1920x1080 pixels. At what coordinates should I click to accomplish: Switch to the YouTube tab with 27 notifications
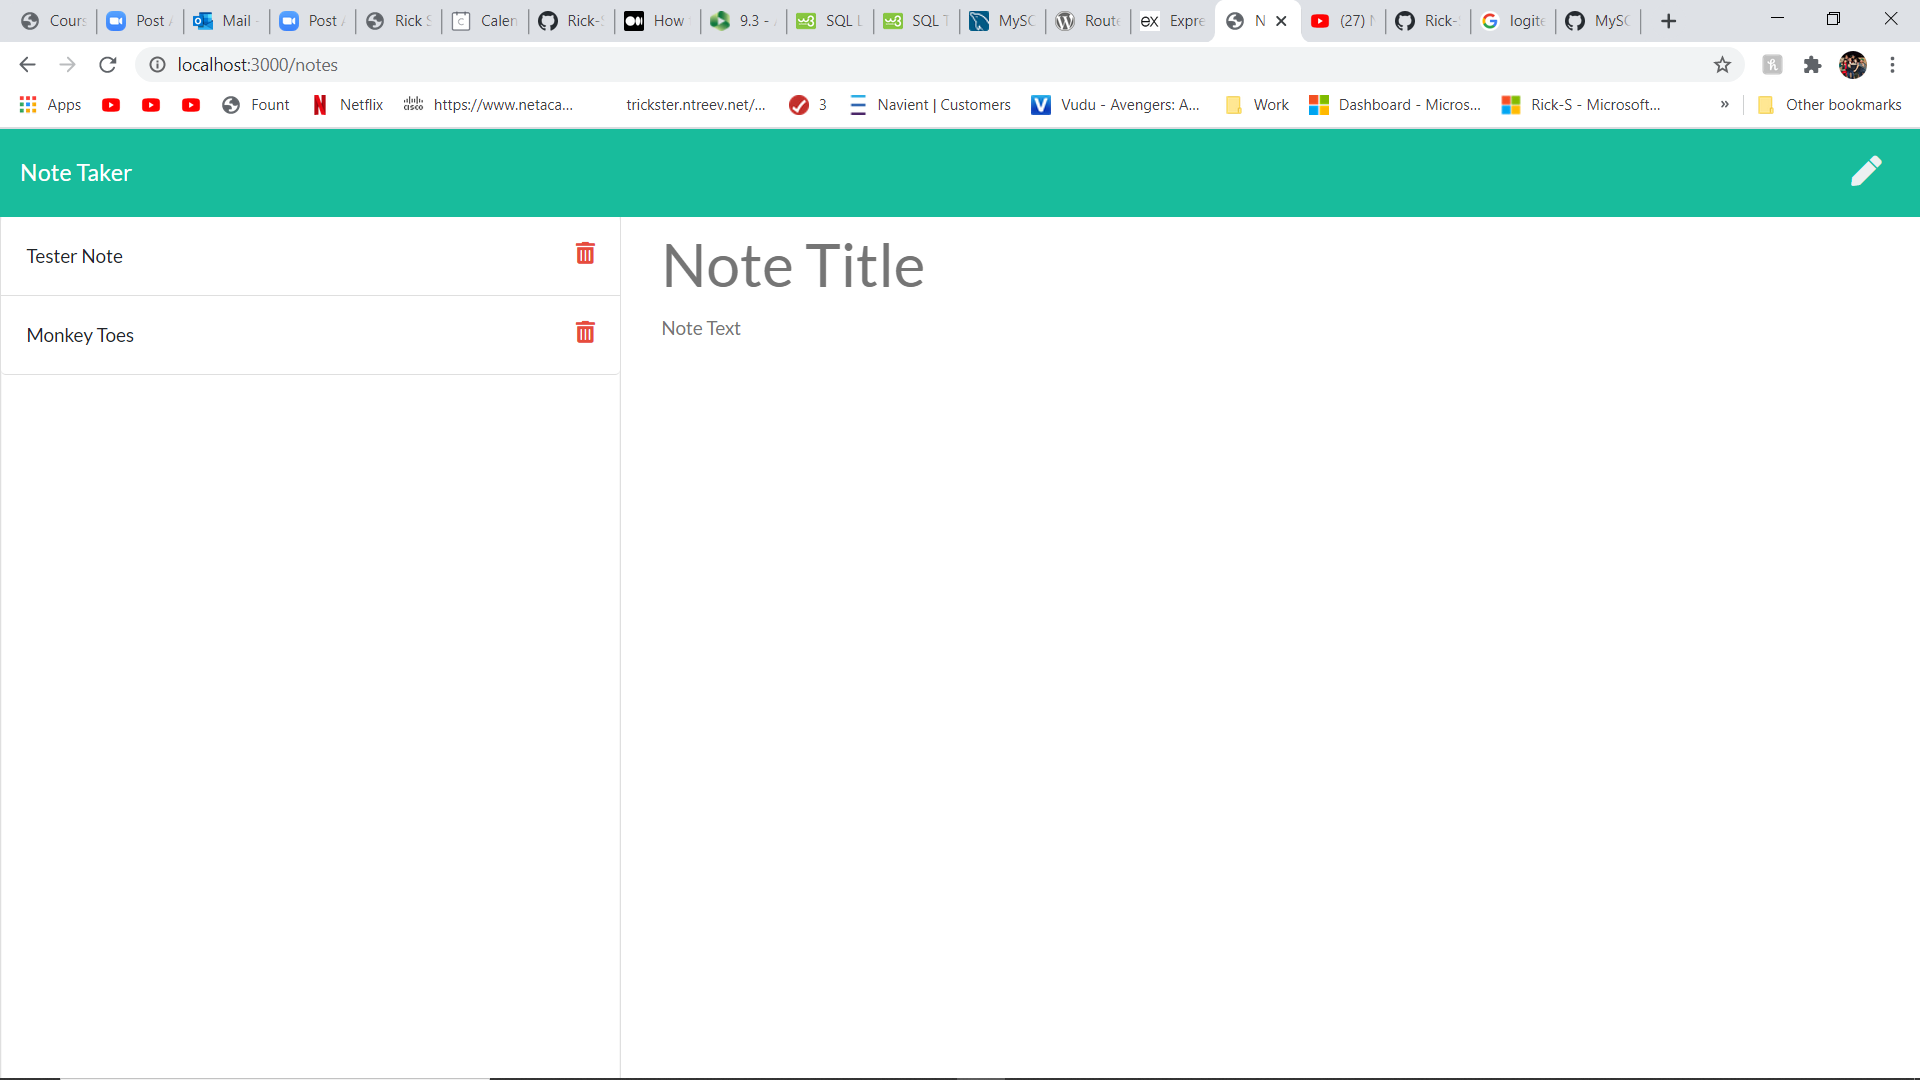pos(1345,20)
